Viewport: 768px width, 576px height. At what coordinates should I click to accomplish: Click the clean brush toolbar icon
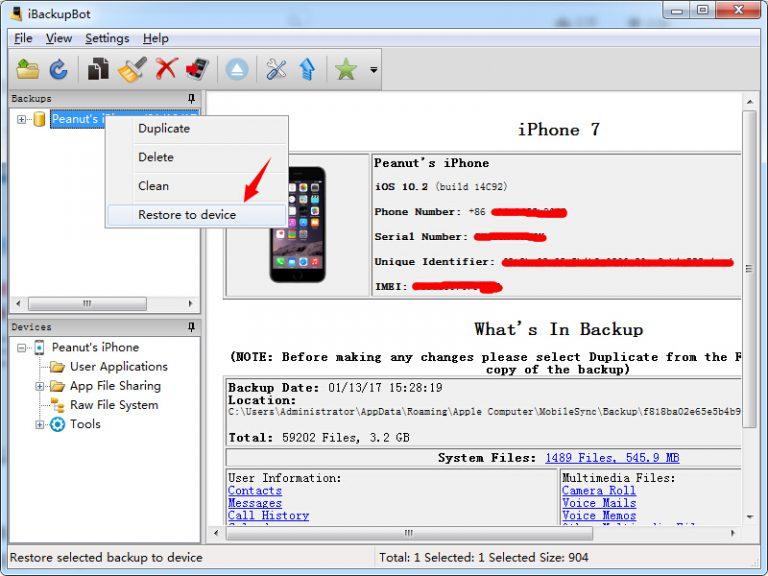132,69
